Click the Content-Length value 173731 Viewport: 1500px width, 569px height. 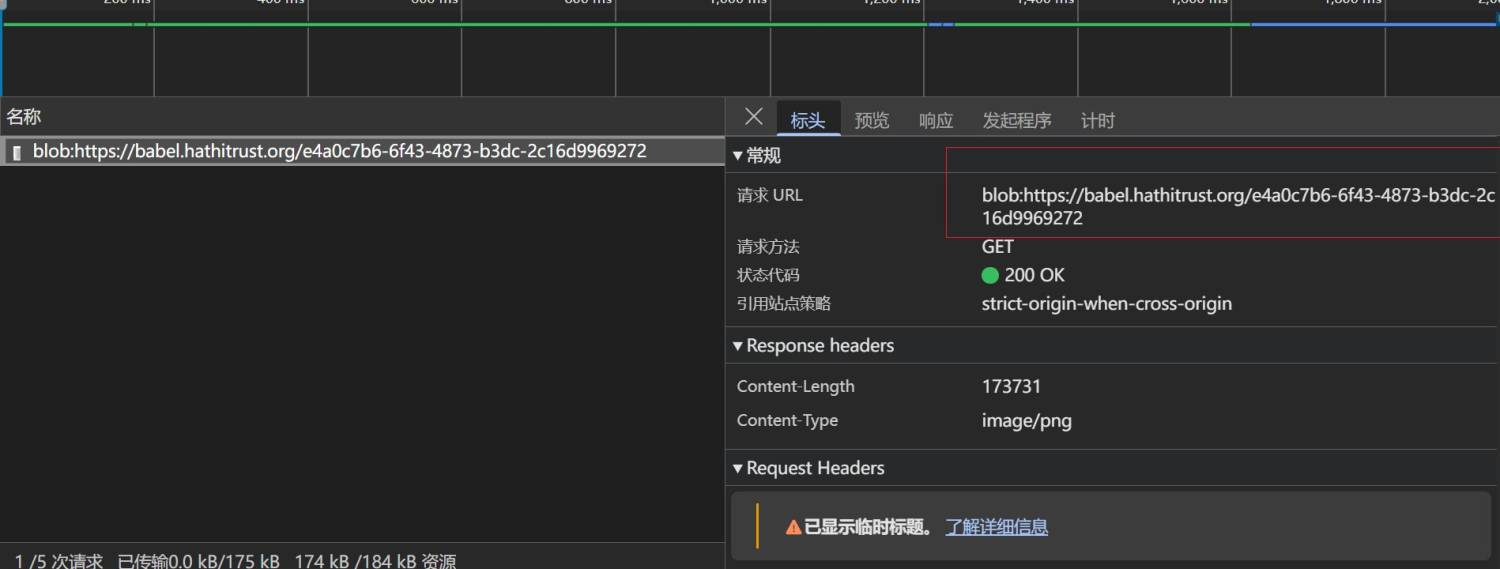(x=1011, y=387)
